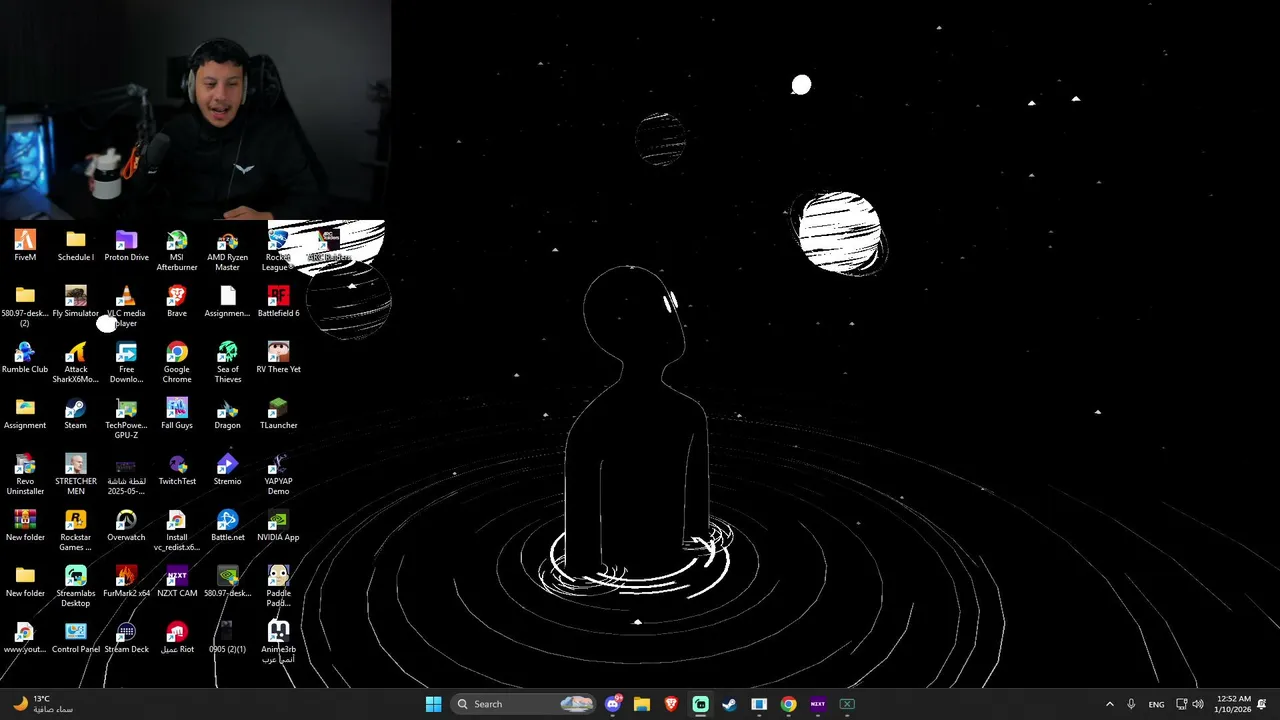Launch Fall Guys from the desktop
This screenshot has width=1280, height=720.
(x=177, y=414)
